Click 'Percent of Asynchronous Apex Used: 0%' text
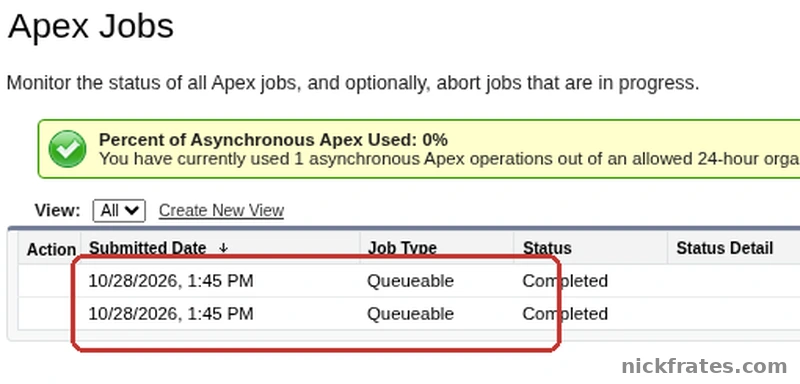Screen dimensions: 800x384 273,140
